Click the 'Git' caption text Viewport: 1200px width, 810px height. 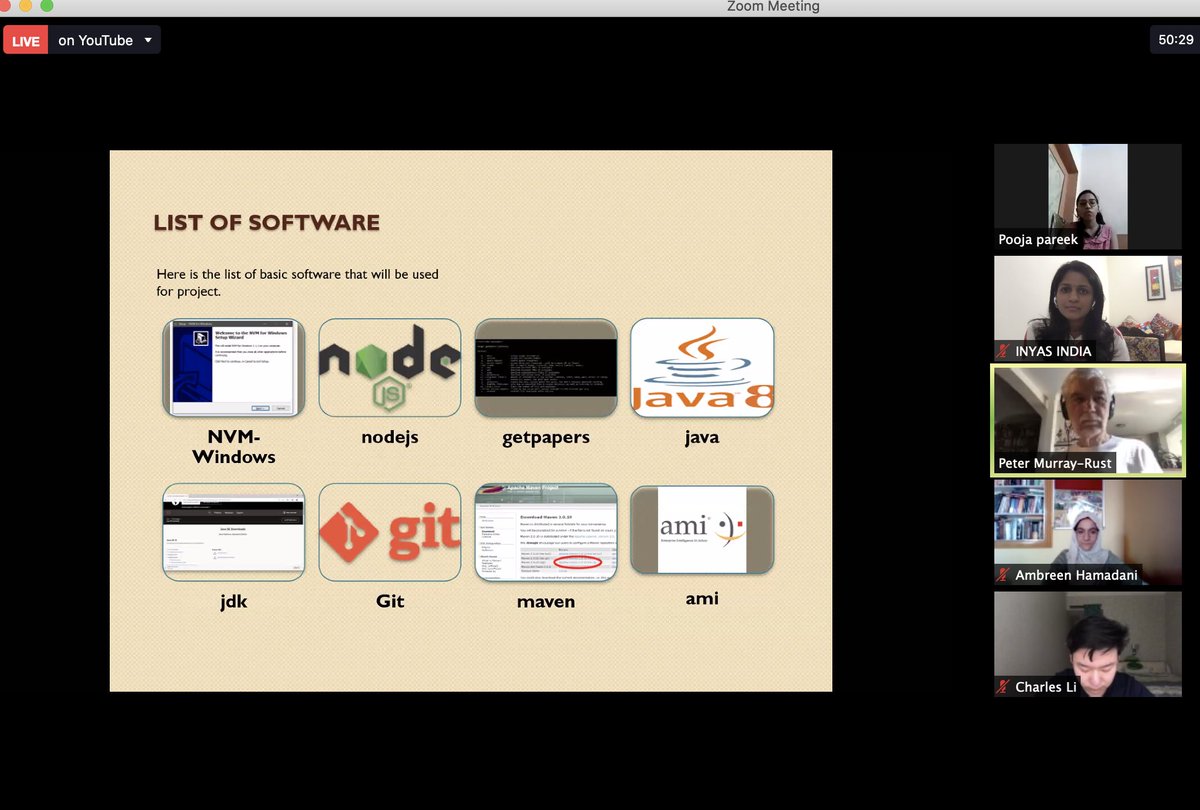coord(390,602)
